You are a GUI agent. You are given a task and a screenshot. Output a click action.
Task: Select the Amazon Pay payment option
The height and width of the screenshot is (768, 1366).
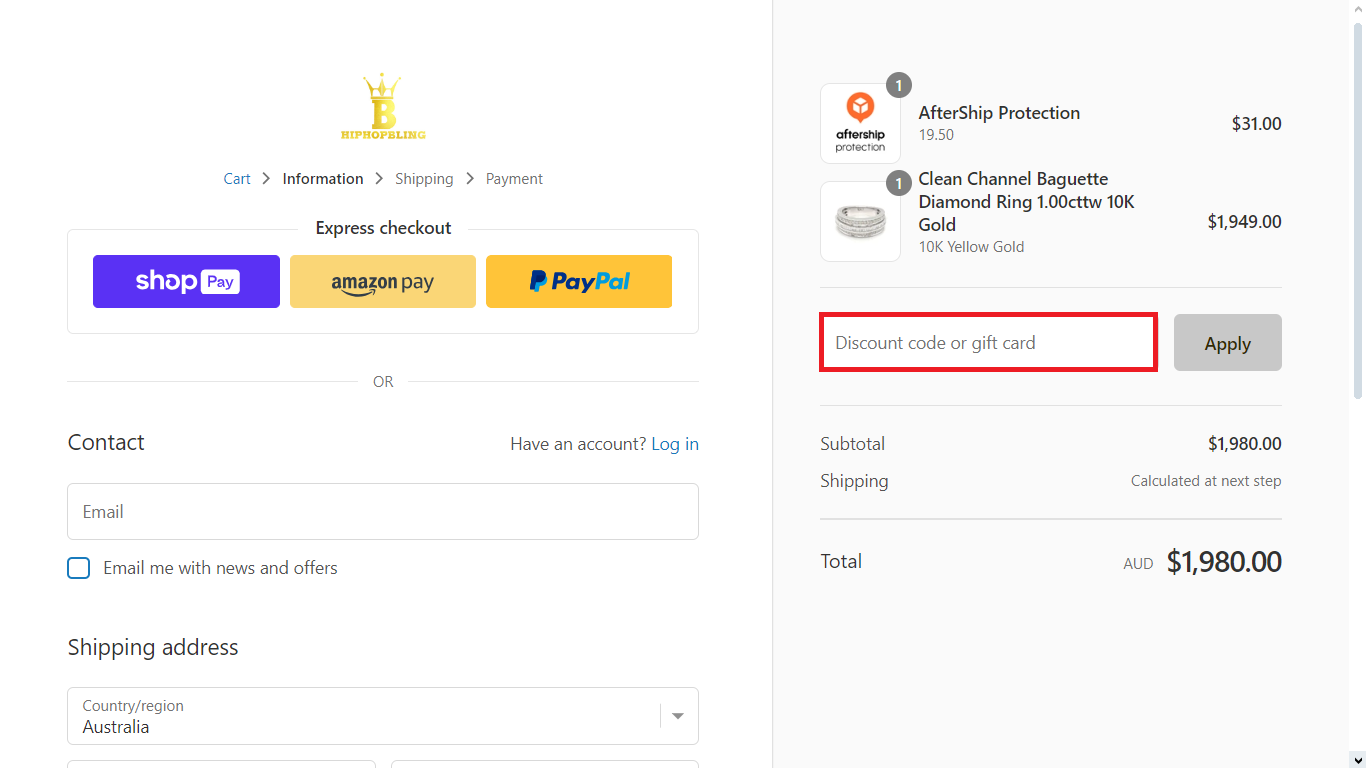point(382,281)
